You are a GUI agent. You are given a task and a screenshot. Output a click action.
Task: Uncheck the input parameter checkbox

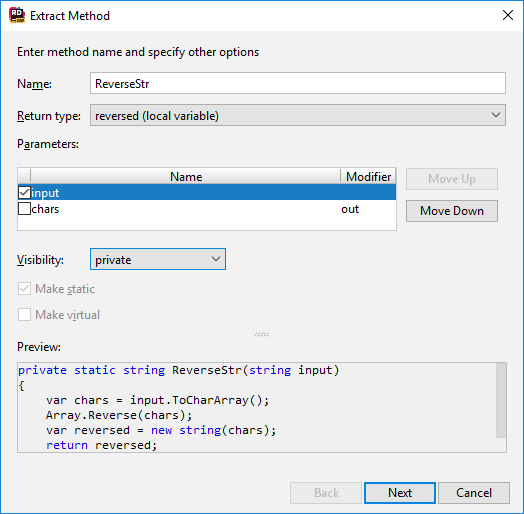pyautogui.click(x=24, y=192)
